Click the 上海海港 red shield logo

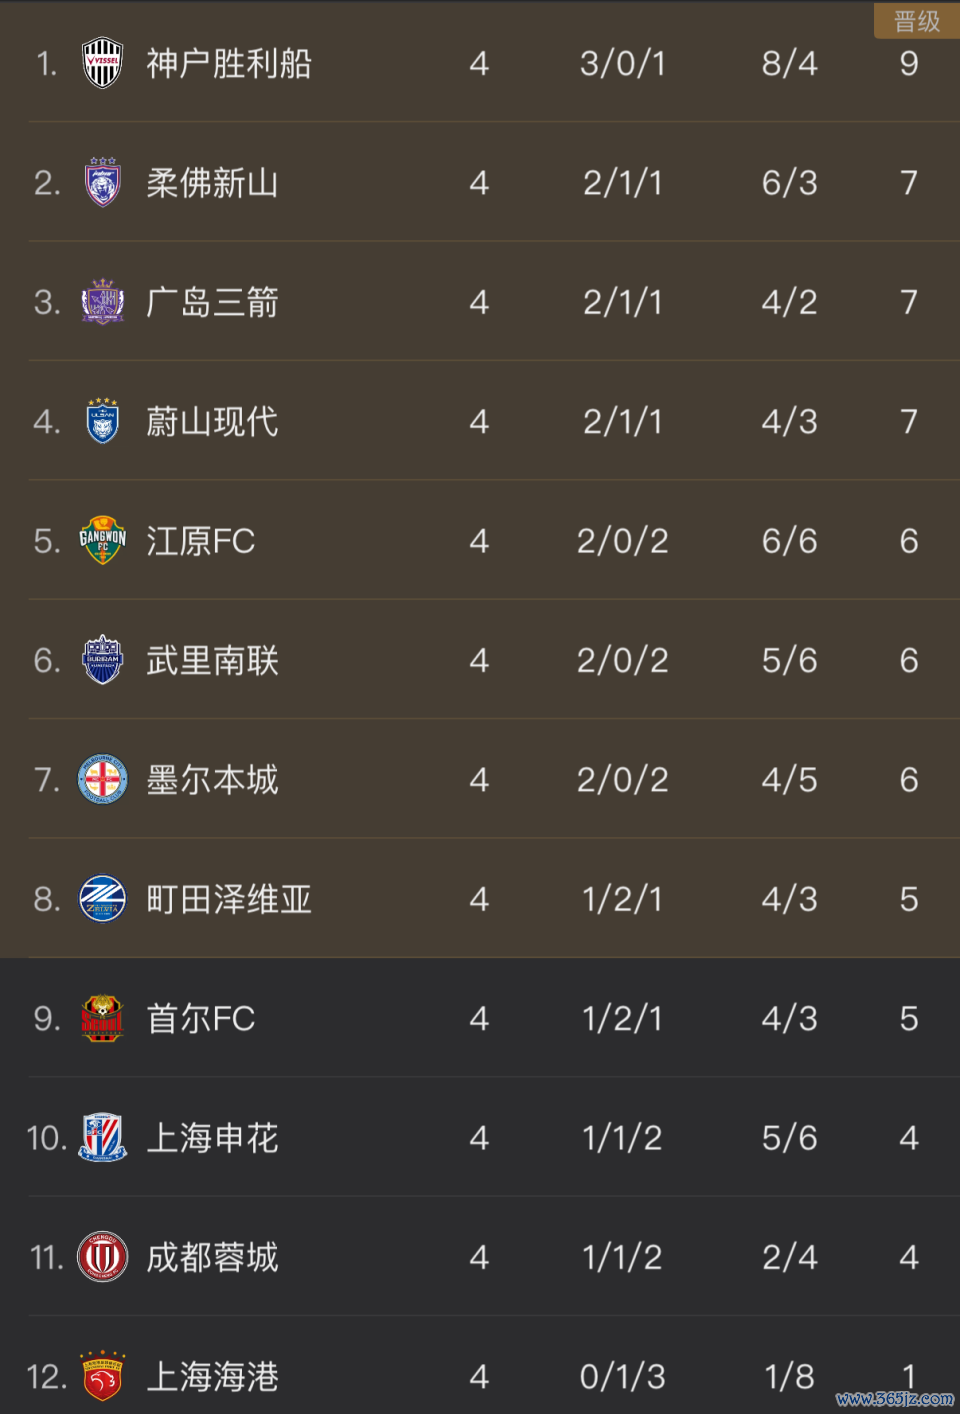[x=102, y=1376]
